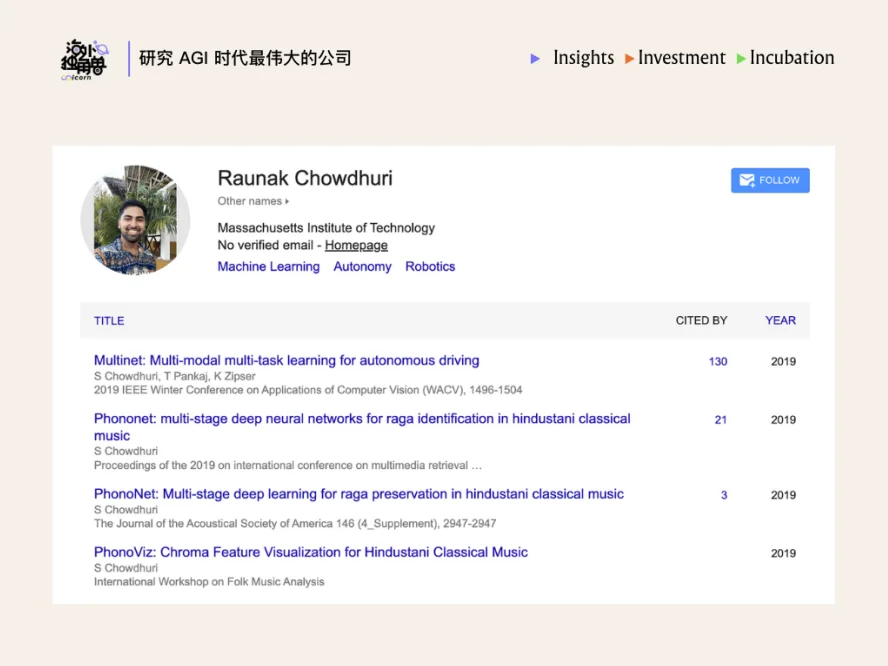Open the PhonoViz Chroma Feature Visualization paper
The width and height of the screenshot is (888, 666).
(310, 552)
